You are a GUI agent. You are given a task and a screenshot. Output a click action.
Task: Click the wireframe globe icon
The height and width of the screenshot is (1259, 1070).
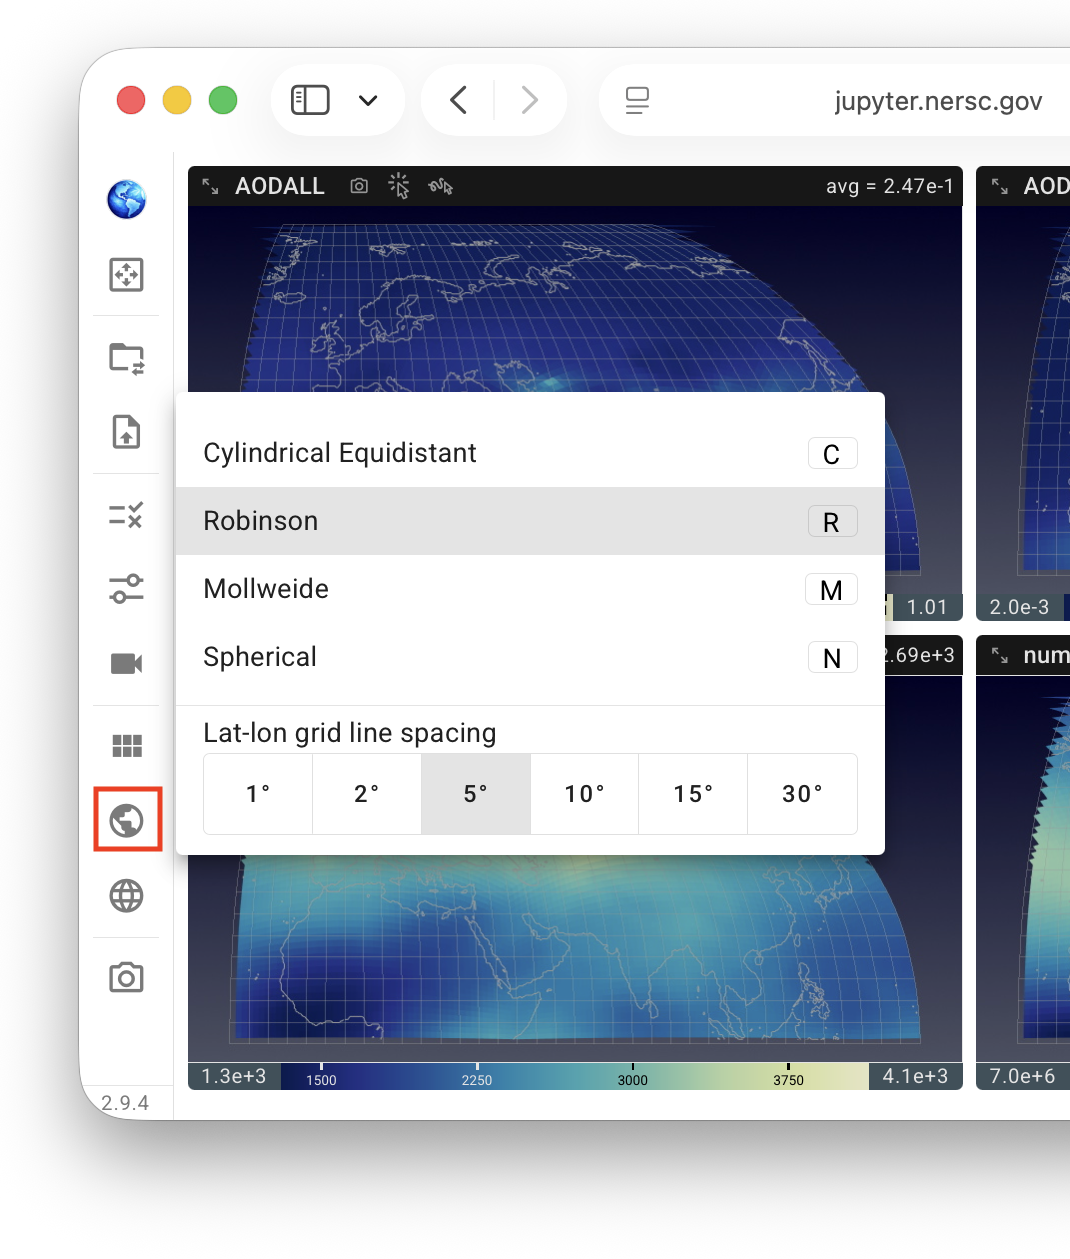[127, 896]
